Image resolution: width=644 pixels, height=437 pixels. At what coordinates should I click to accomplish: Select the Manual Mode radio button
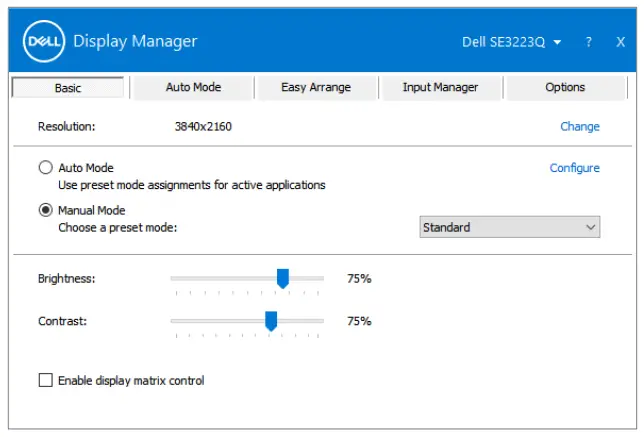[x=45, y=210]
